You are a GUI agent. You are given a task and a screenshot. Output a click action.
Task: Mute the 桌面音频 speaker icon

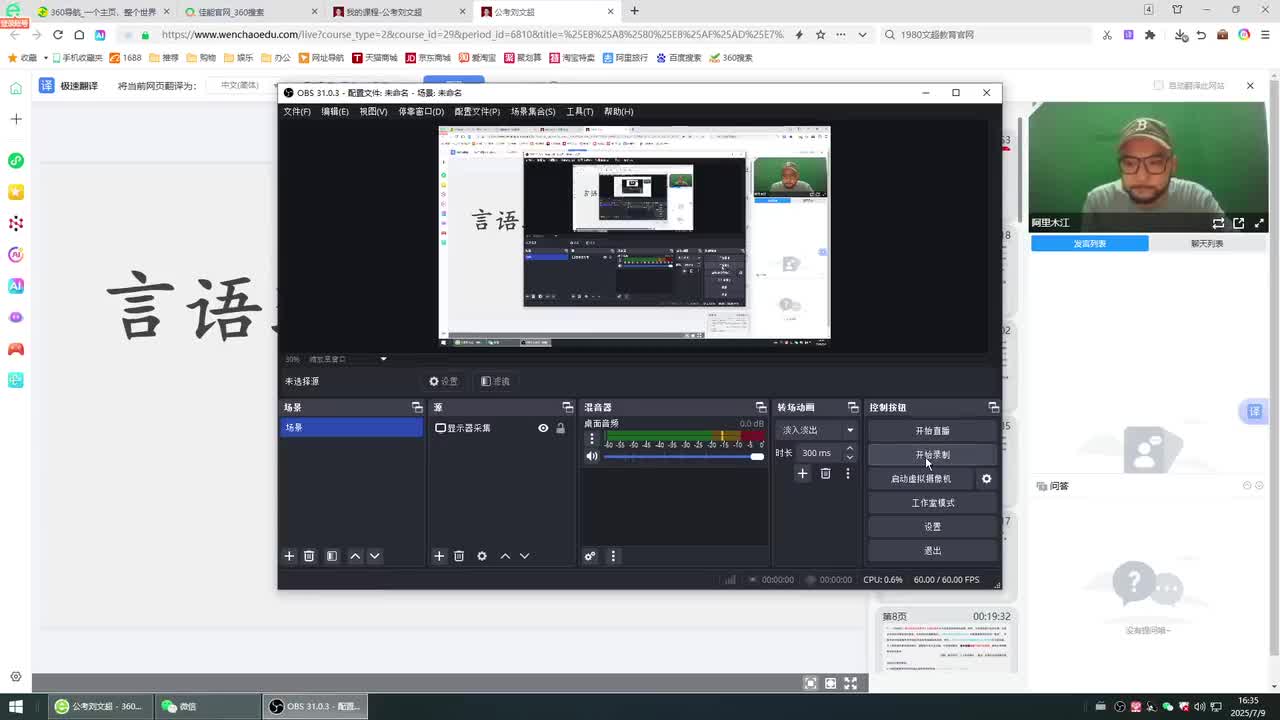[591, 456]
